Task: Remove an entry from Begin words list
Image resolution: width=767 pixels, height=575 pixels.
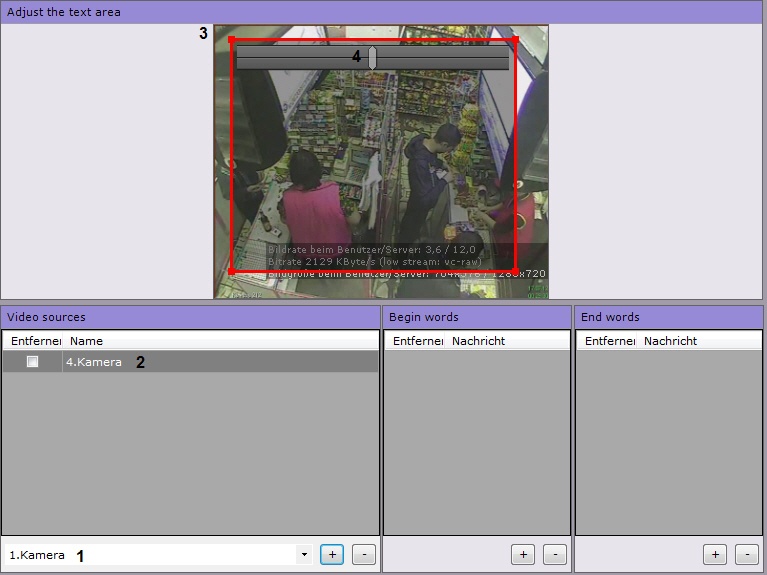Action: (554, 554)
